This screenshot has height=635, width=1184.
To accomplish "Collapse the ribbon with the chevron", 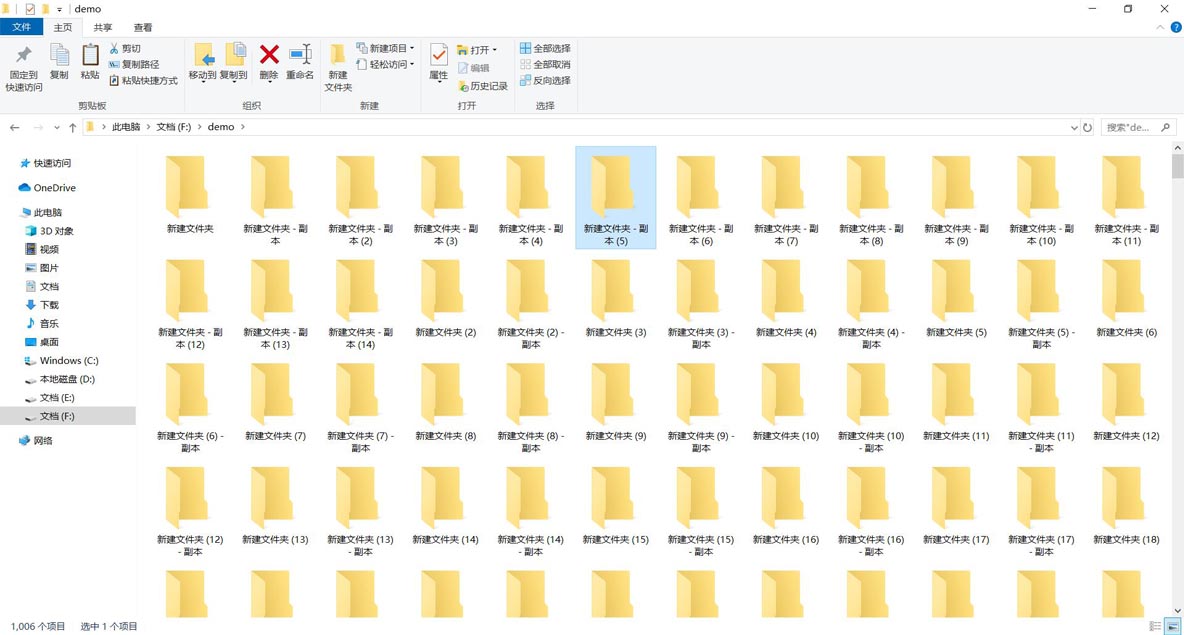I will click(1162, 28).
